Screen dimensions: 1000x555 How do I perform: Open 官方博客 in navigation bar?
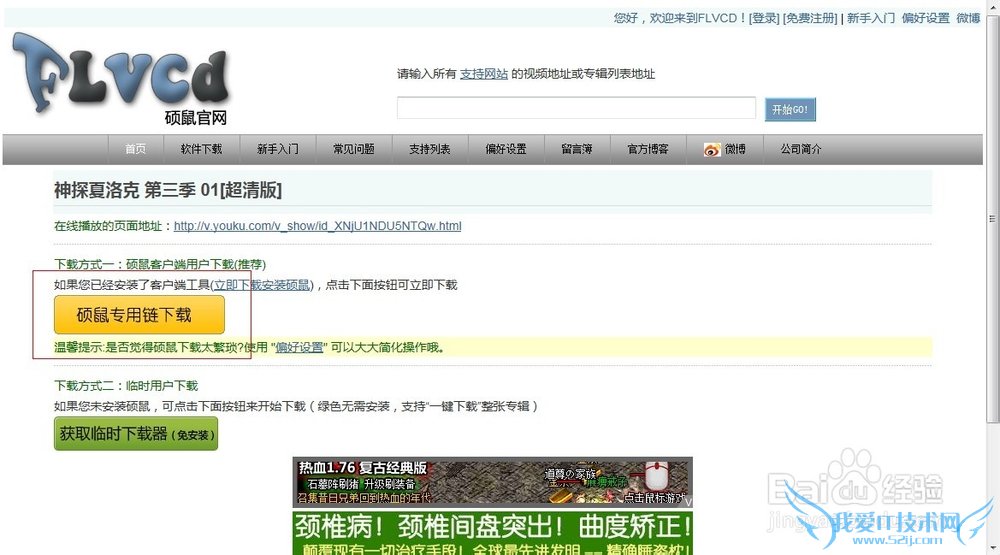click(x=648, y=149)
